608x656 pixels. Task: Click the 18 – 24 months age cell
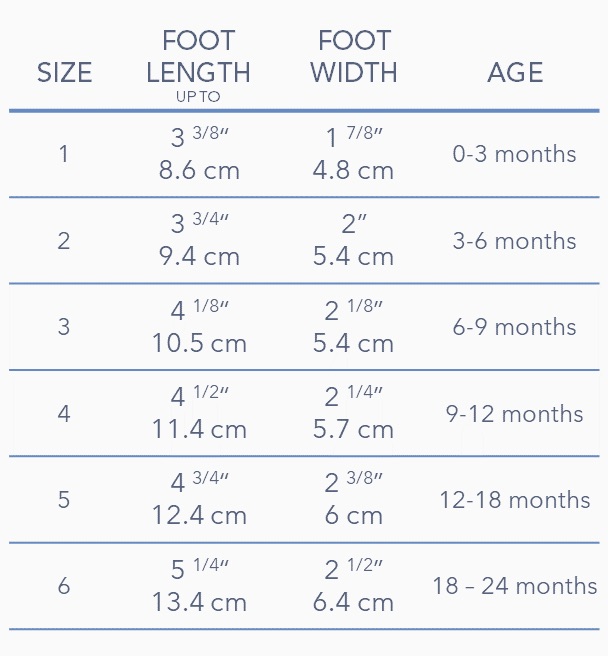(x=514, y=586)
